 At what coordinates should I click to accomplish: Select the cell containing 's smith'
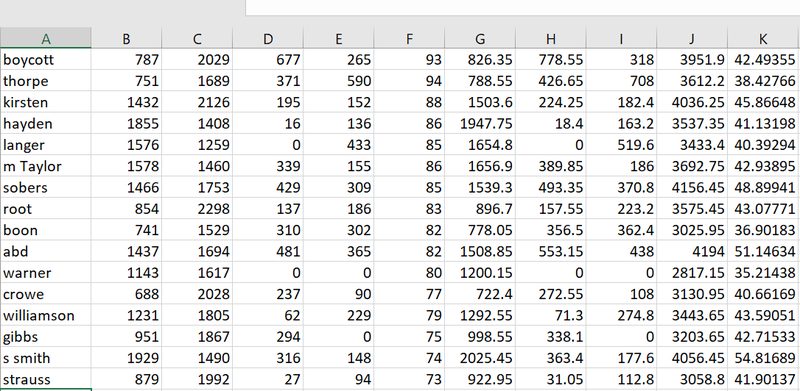pos(46,358)
